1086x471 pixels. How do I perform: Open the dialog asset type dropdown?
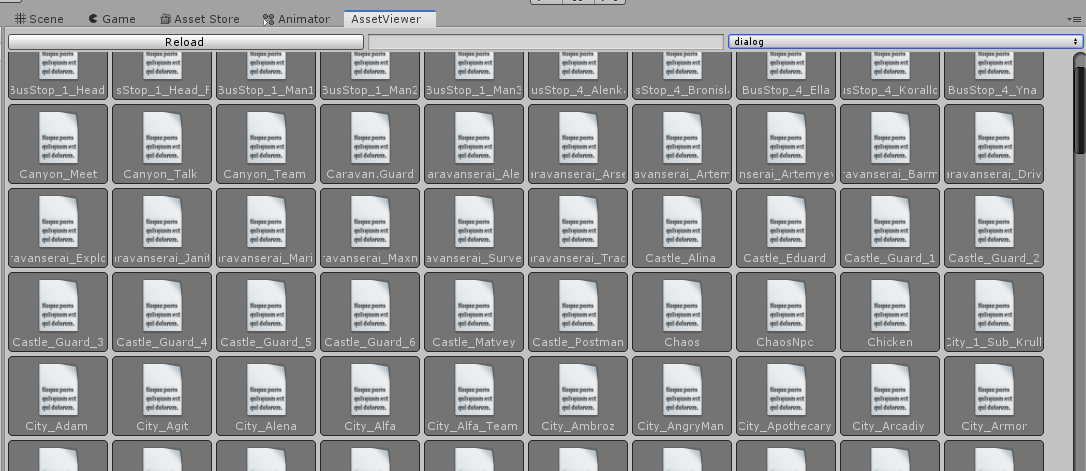(x=905, y=42)
